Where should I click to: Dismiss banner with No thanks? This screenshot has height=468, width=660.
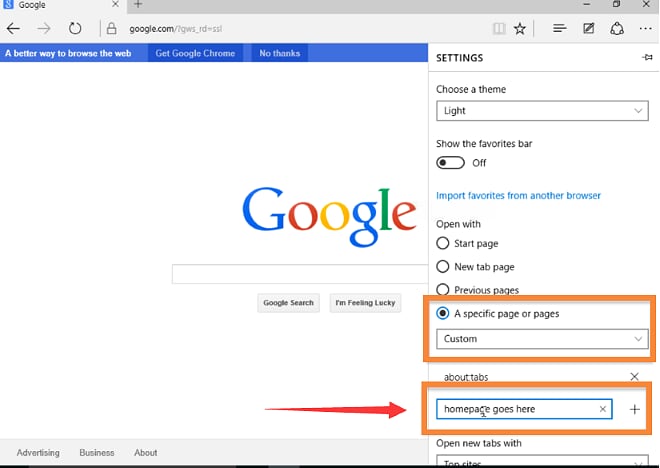279,53
